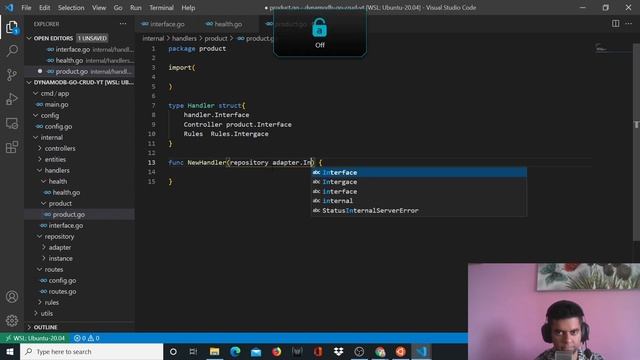Viewport: 640px width, 360px height.
Task: Open the Selection menu
Action: [71, 8]
